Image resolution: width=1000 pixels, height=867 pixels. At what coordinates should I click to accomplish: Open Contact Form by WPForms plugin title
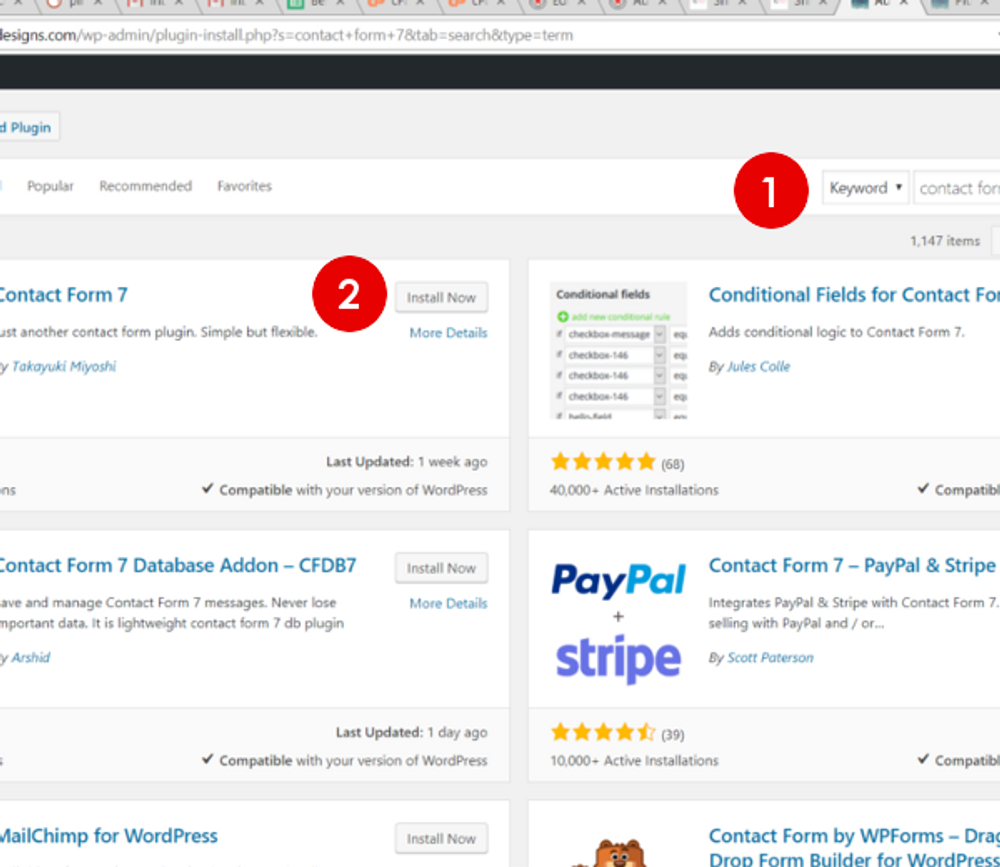click(x=854, y=847)
